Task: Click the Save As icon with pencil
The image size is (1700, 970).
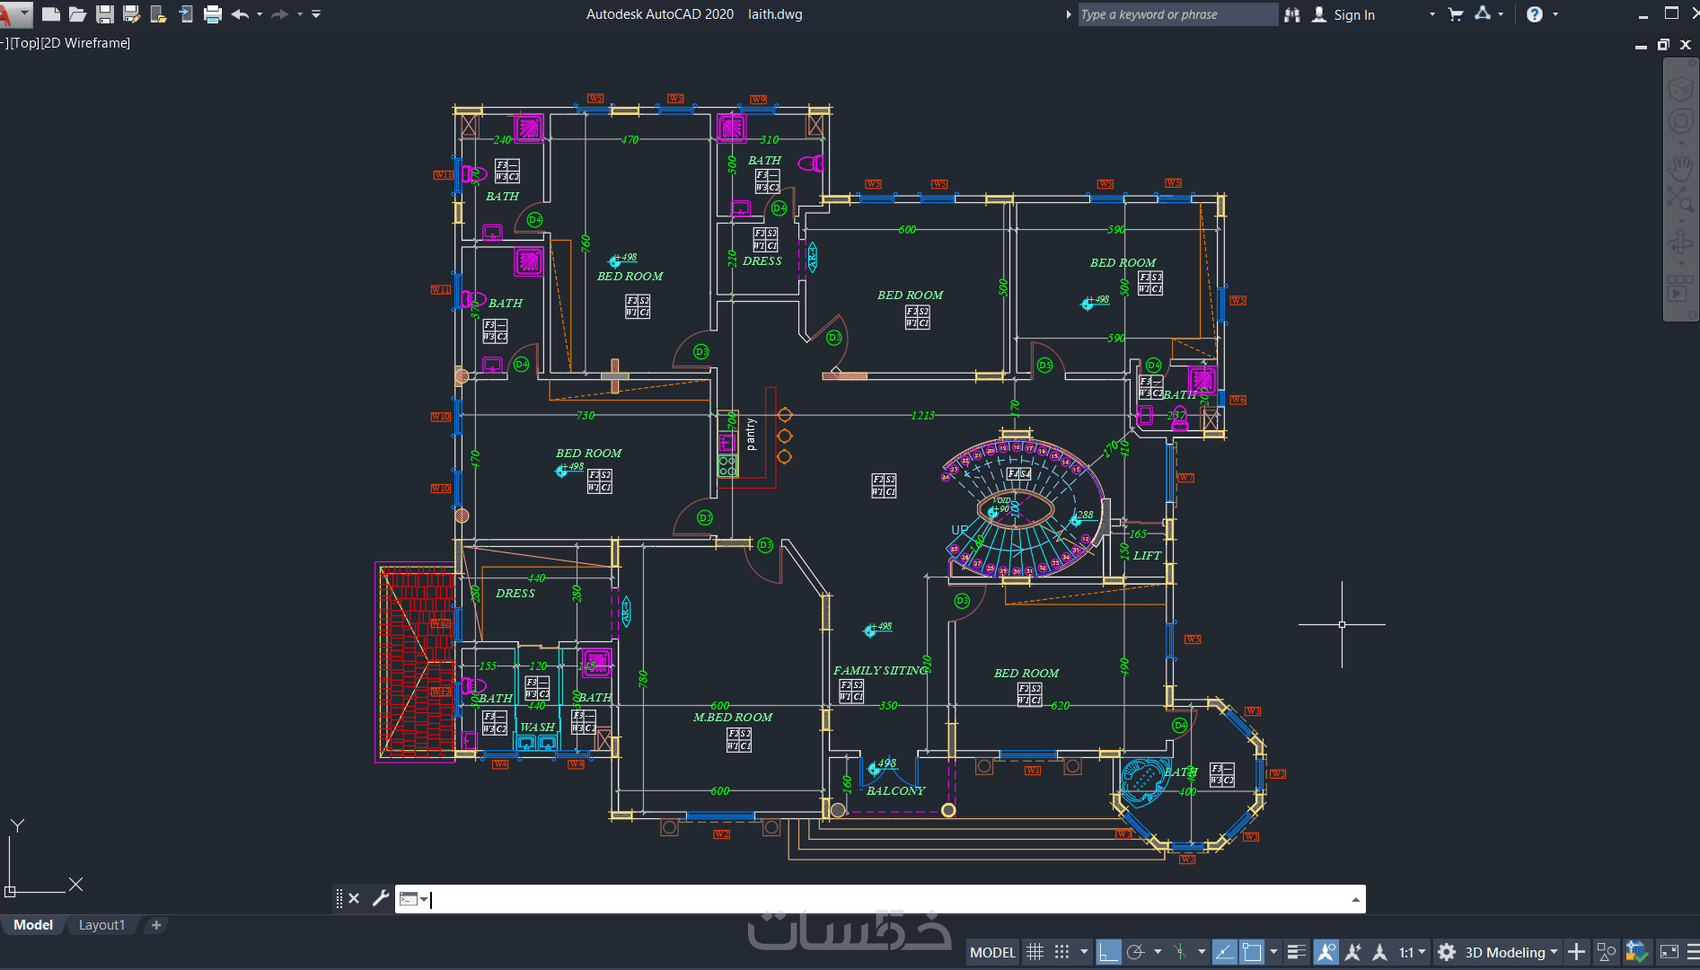Action: (x=131, y=14)
